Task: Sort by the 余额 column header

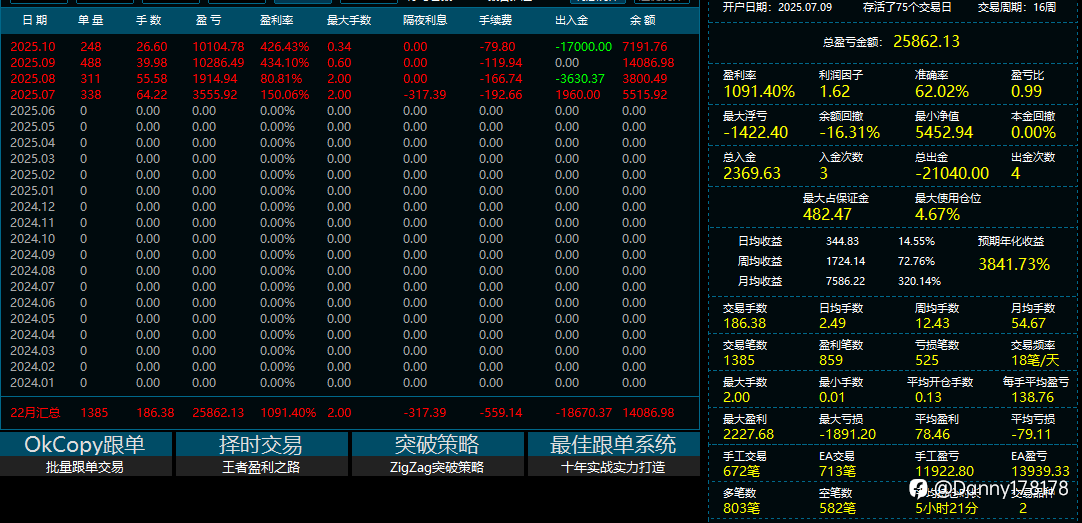Action: tap(642, 21)
